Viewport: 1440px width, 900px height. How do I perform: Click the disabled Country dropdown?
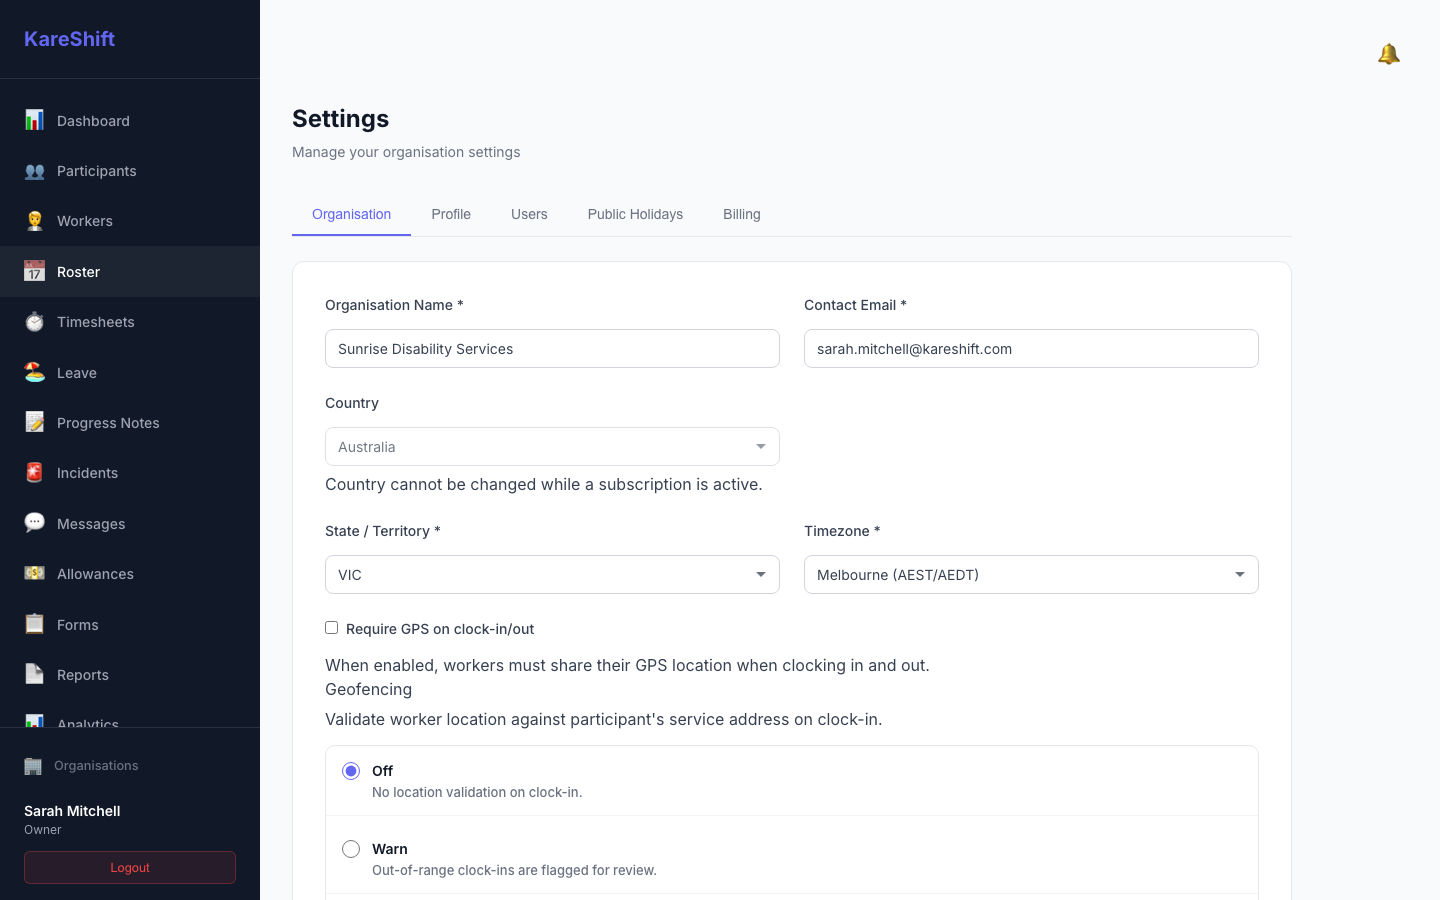click(552, 447)
